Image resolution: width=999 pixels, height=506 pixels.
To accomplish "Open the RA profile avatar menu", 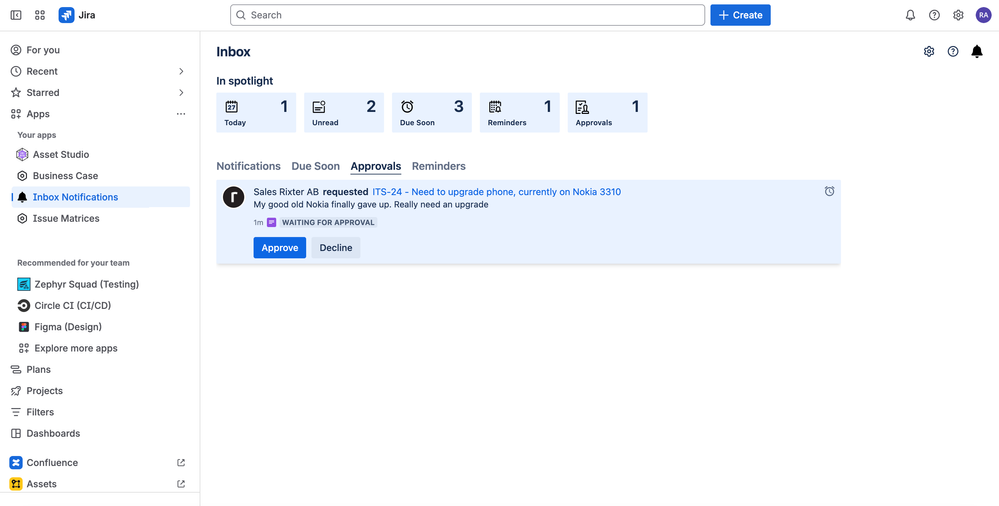I will (983, 15).
